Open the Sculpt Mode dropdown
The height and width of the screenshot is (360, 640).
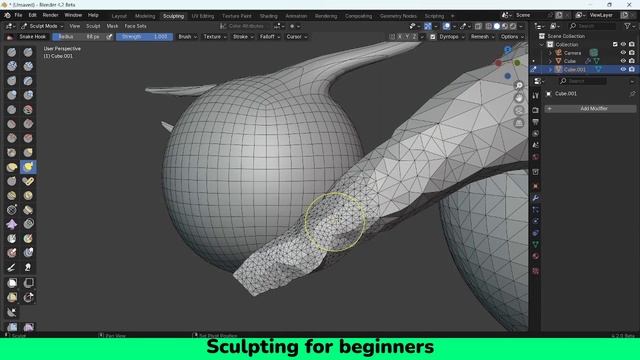42,26
